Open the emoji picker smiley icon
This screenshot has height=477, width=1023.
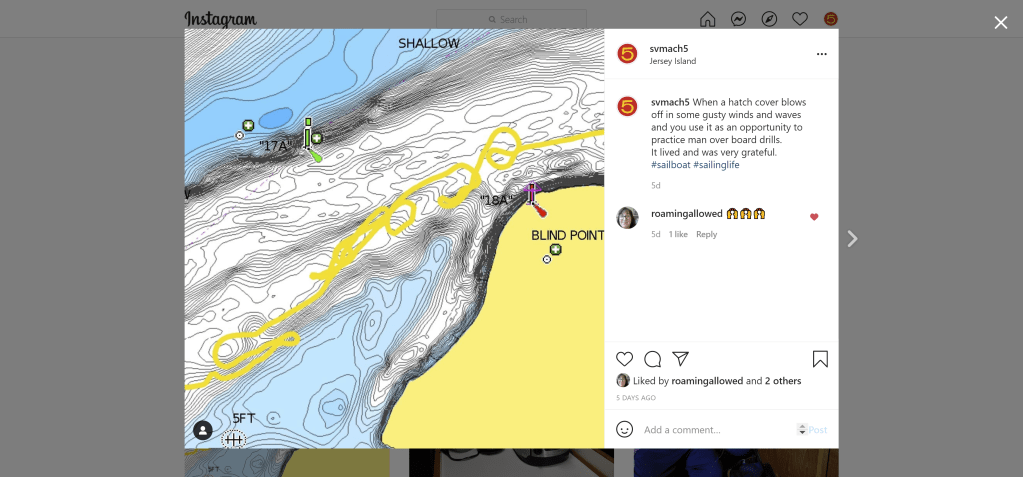(624, 429)
